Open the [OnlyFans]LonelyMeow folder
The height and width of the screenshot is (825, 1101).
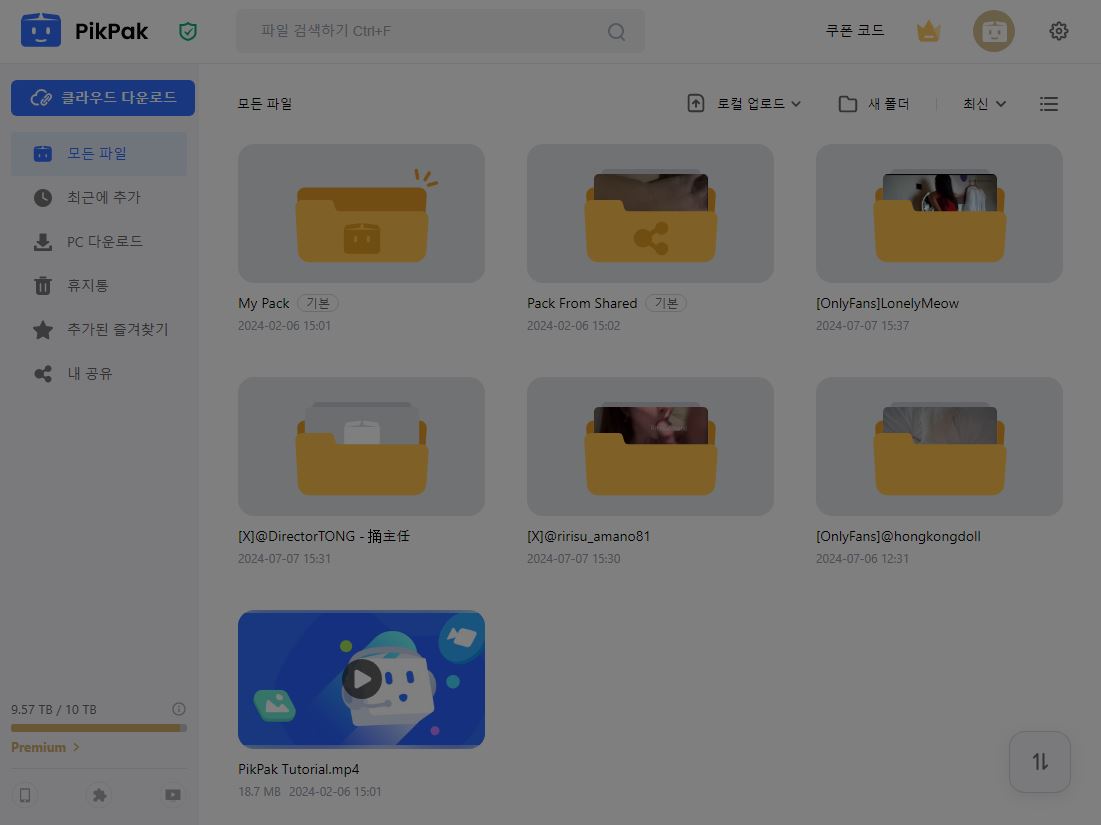click(940, 213)
